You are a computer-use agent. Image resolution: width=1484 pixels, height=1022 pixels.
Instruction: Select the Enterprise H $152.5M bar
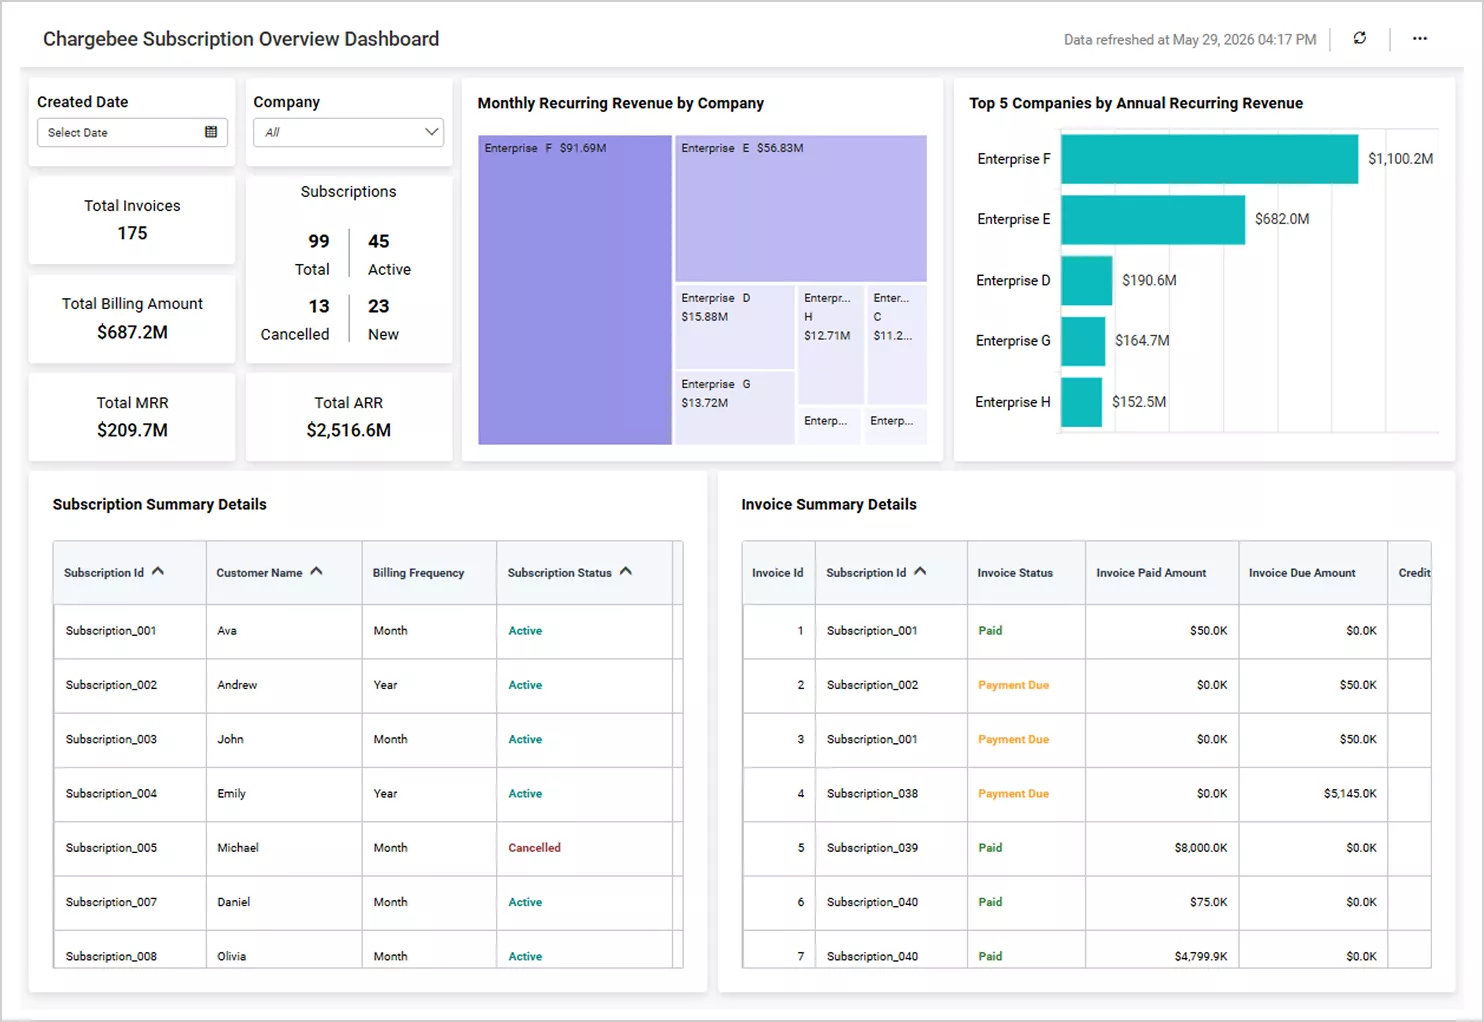click(x=1081, y=402)
